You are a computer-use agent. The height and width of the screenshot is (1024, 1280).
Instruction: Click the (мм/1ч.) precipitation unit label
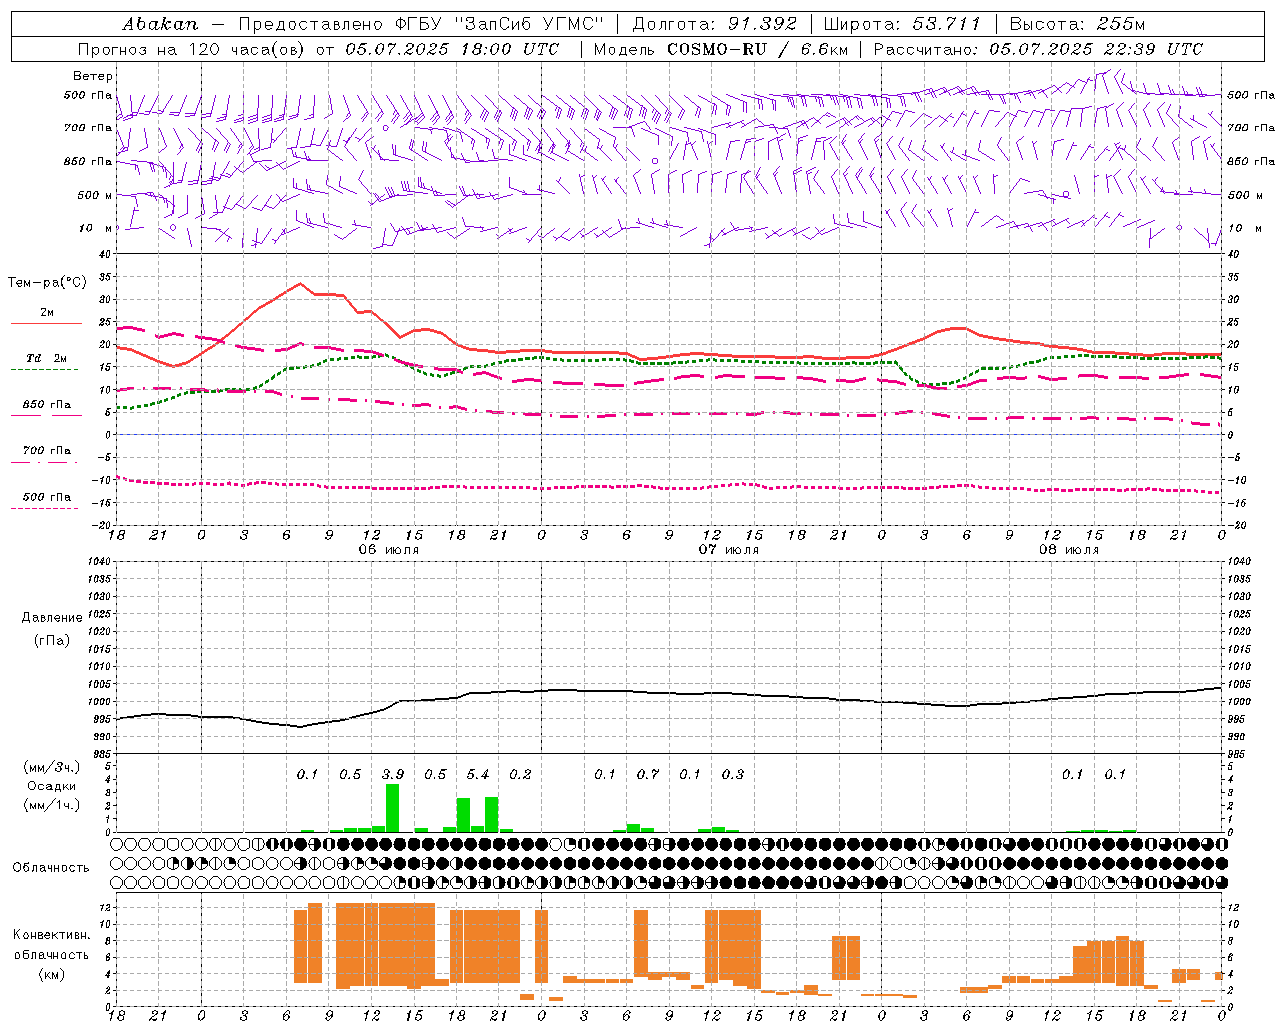point(51,805)
